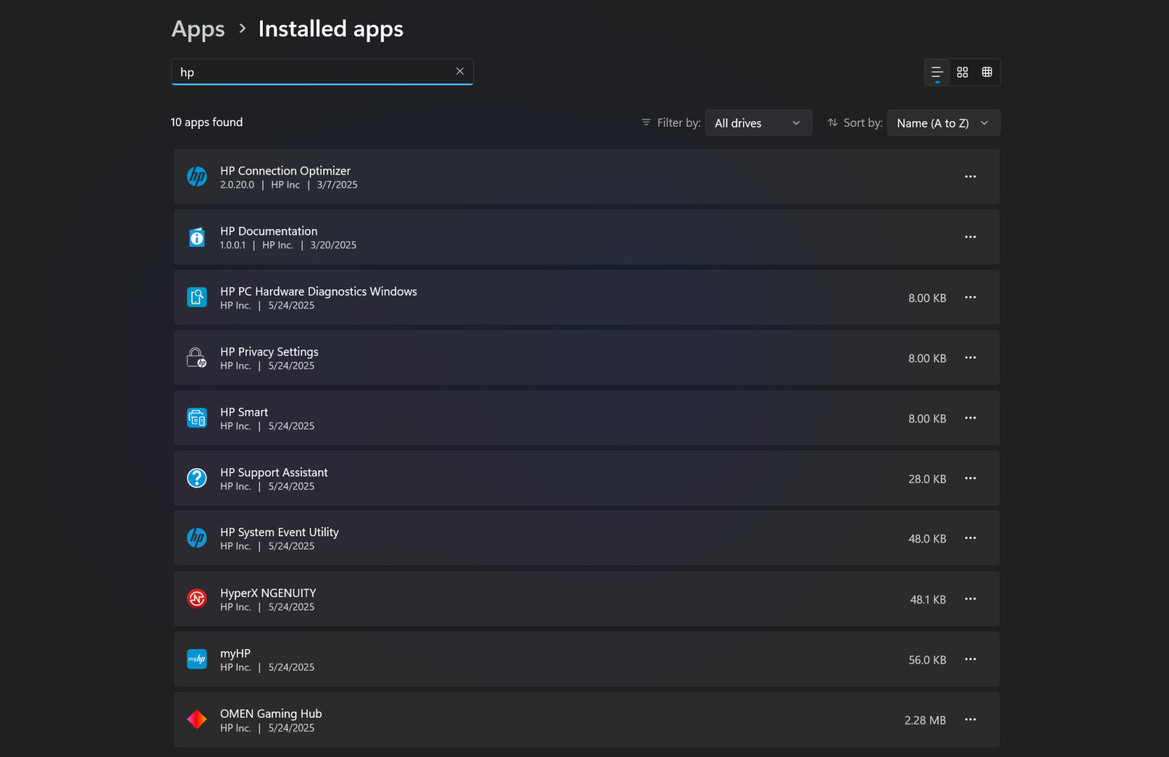Click the 1.0.0.1 version details line
Screen dimensions: 1169x757
click(x=288, y=245)
